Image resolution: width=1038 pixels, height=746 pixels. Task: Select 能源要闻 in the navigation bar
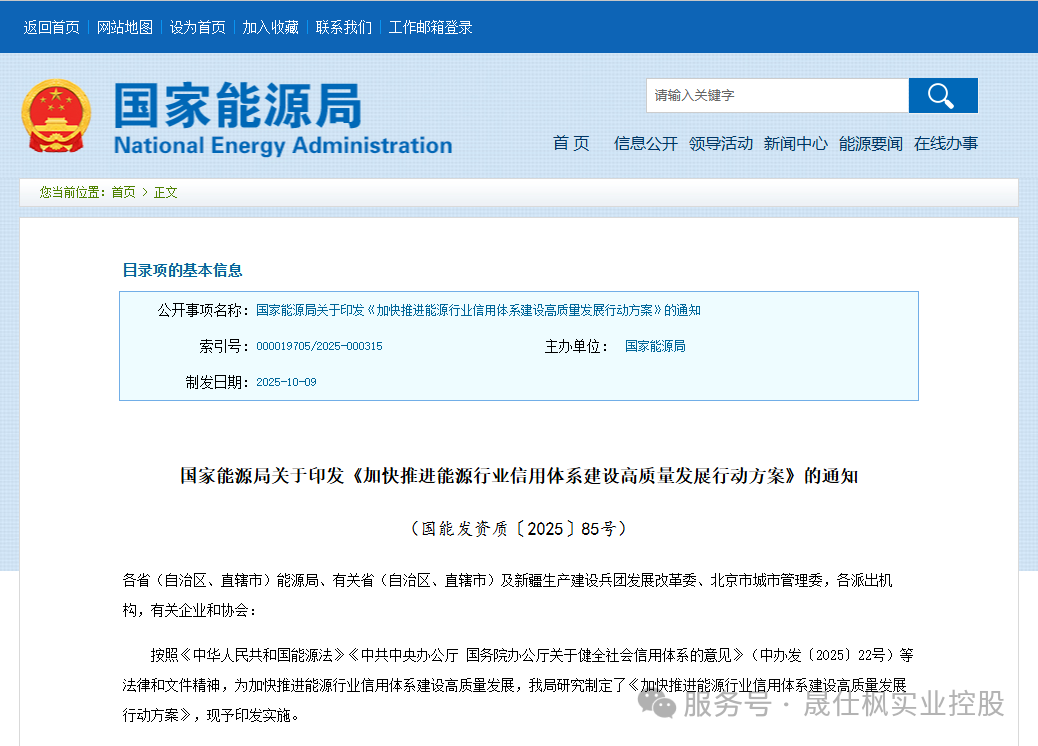870,144
